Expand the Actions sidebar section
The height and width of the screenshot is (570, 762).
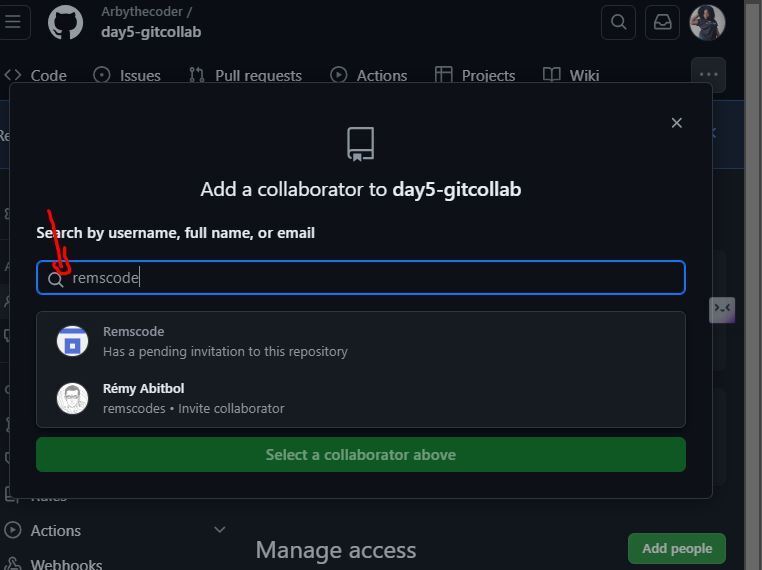219,530
